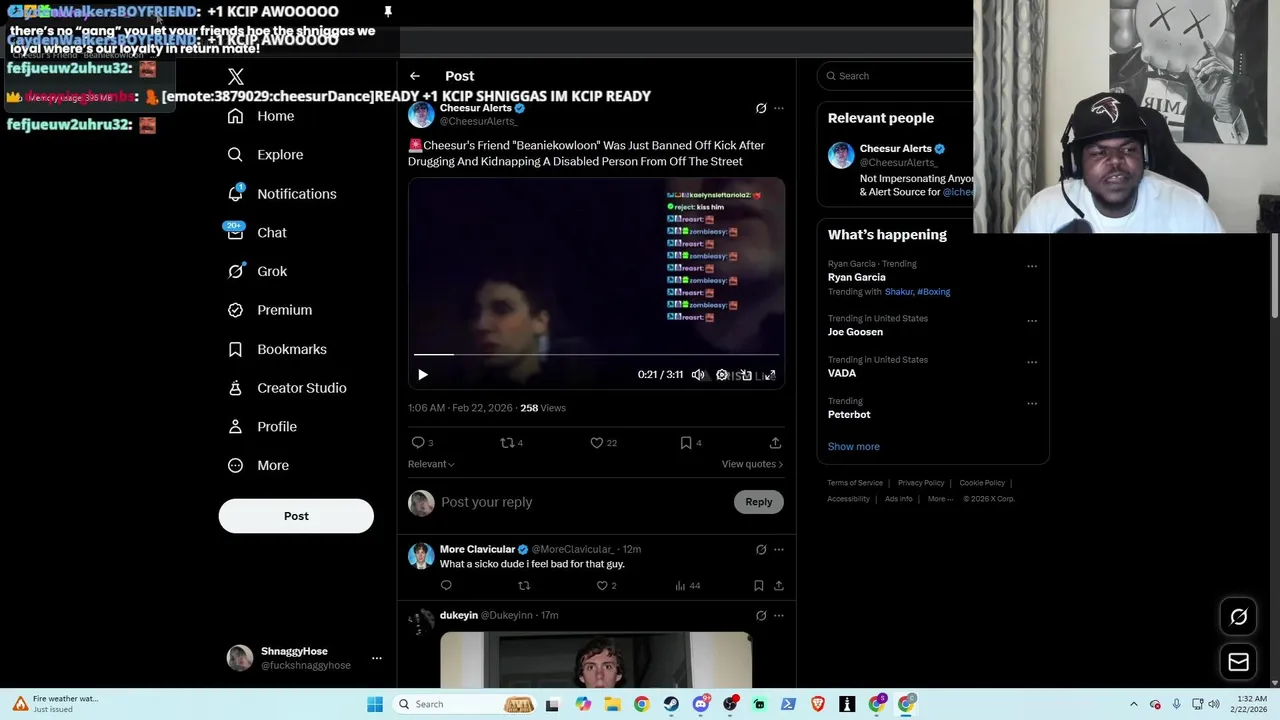
Task: Open Cheesur Alerts in Relevant people
Action: (895, 149)
